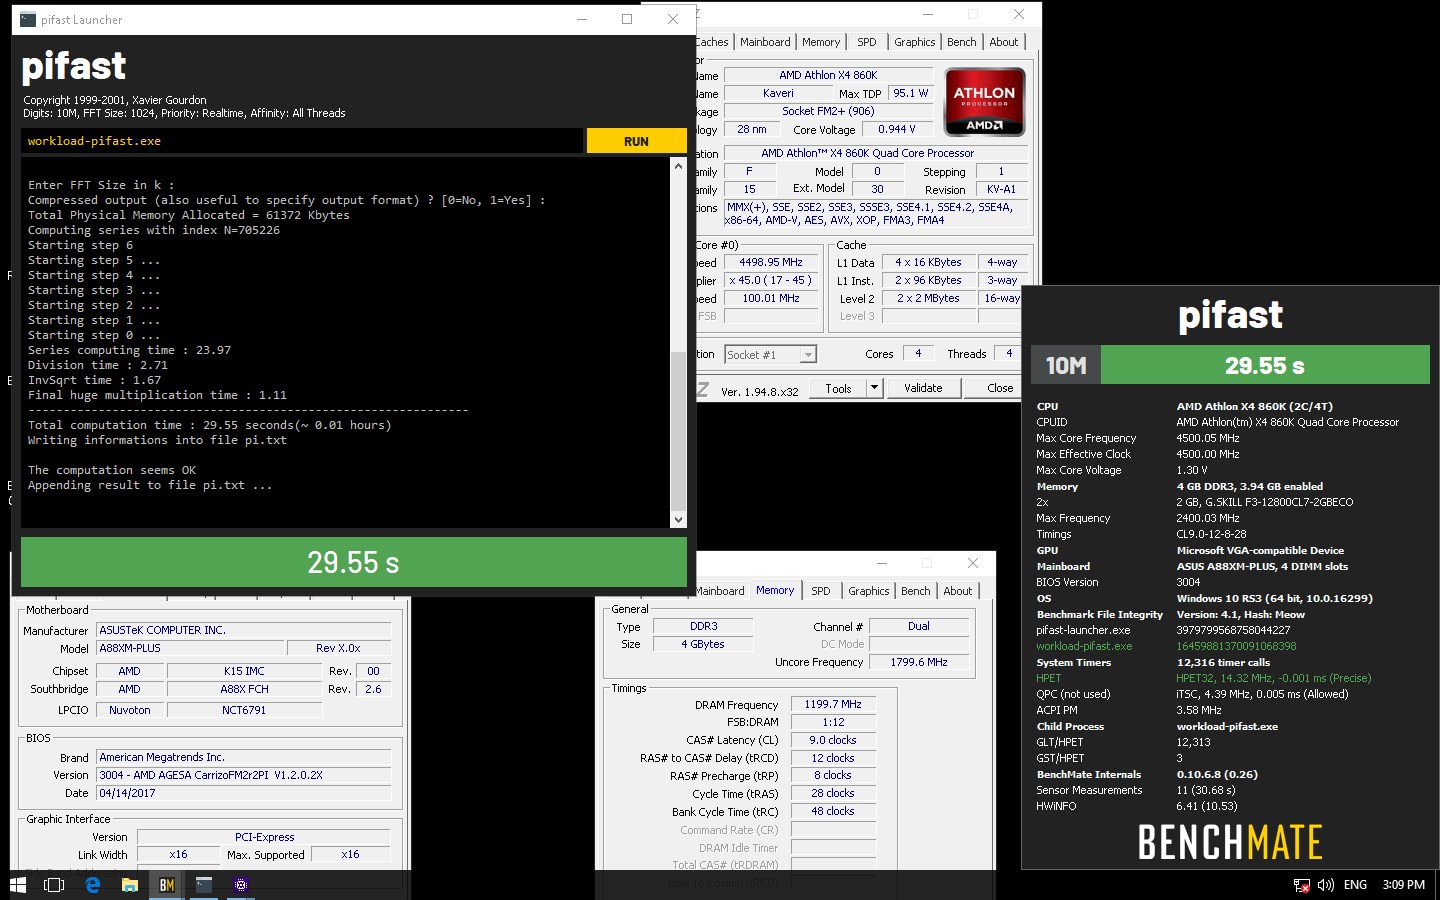This screenshot has width=1440, height=900.
Task: Switch to the CPU-Z taskbar icon
Action: (241, 885)
